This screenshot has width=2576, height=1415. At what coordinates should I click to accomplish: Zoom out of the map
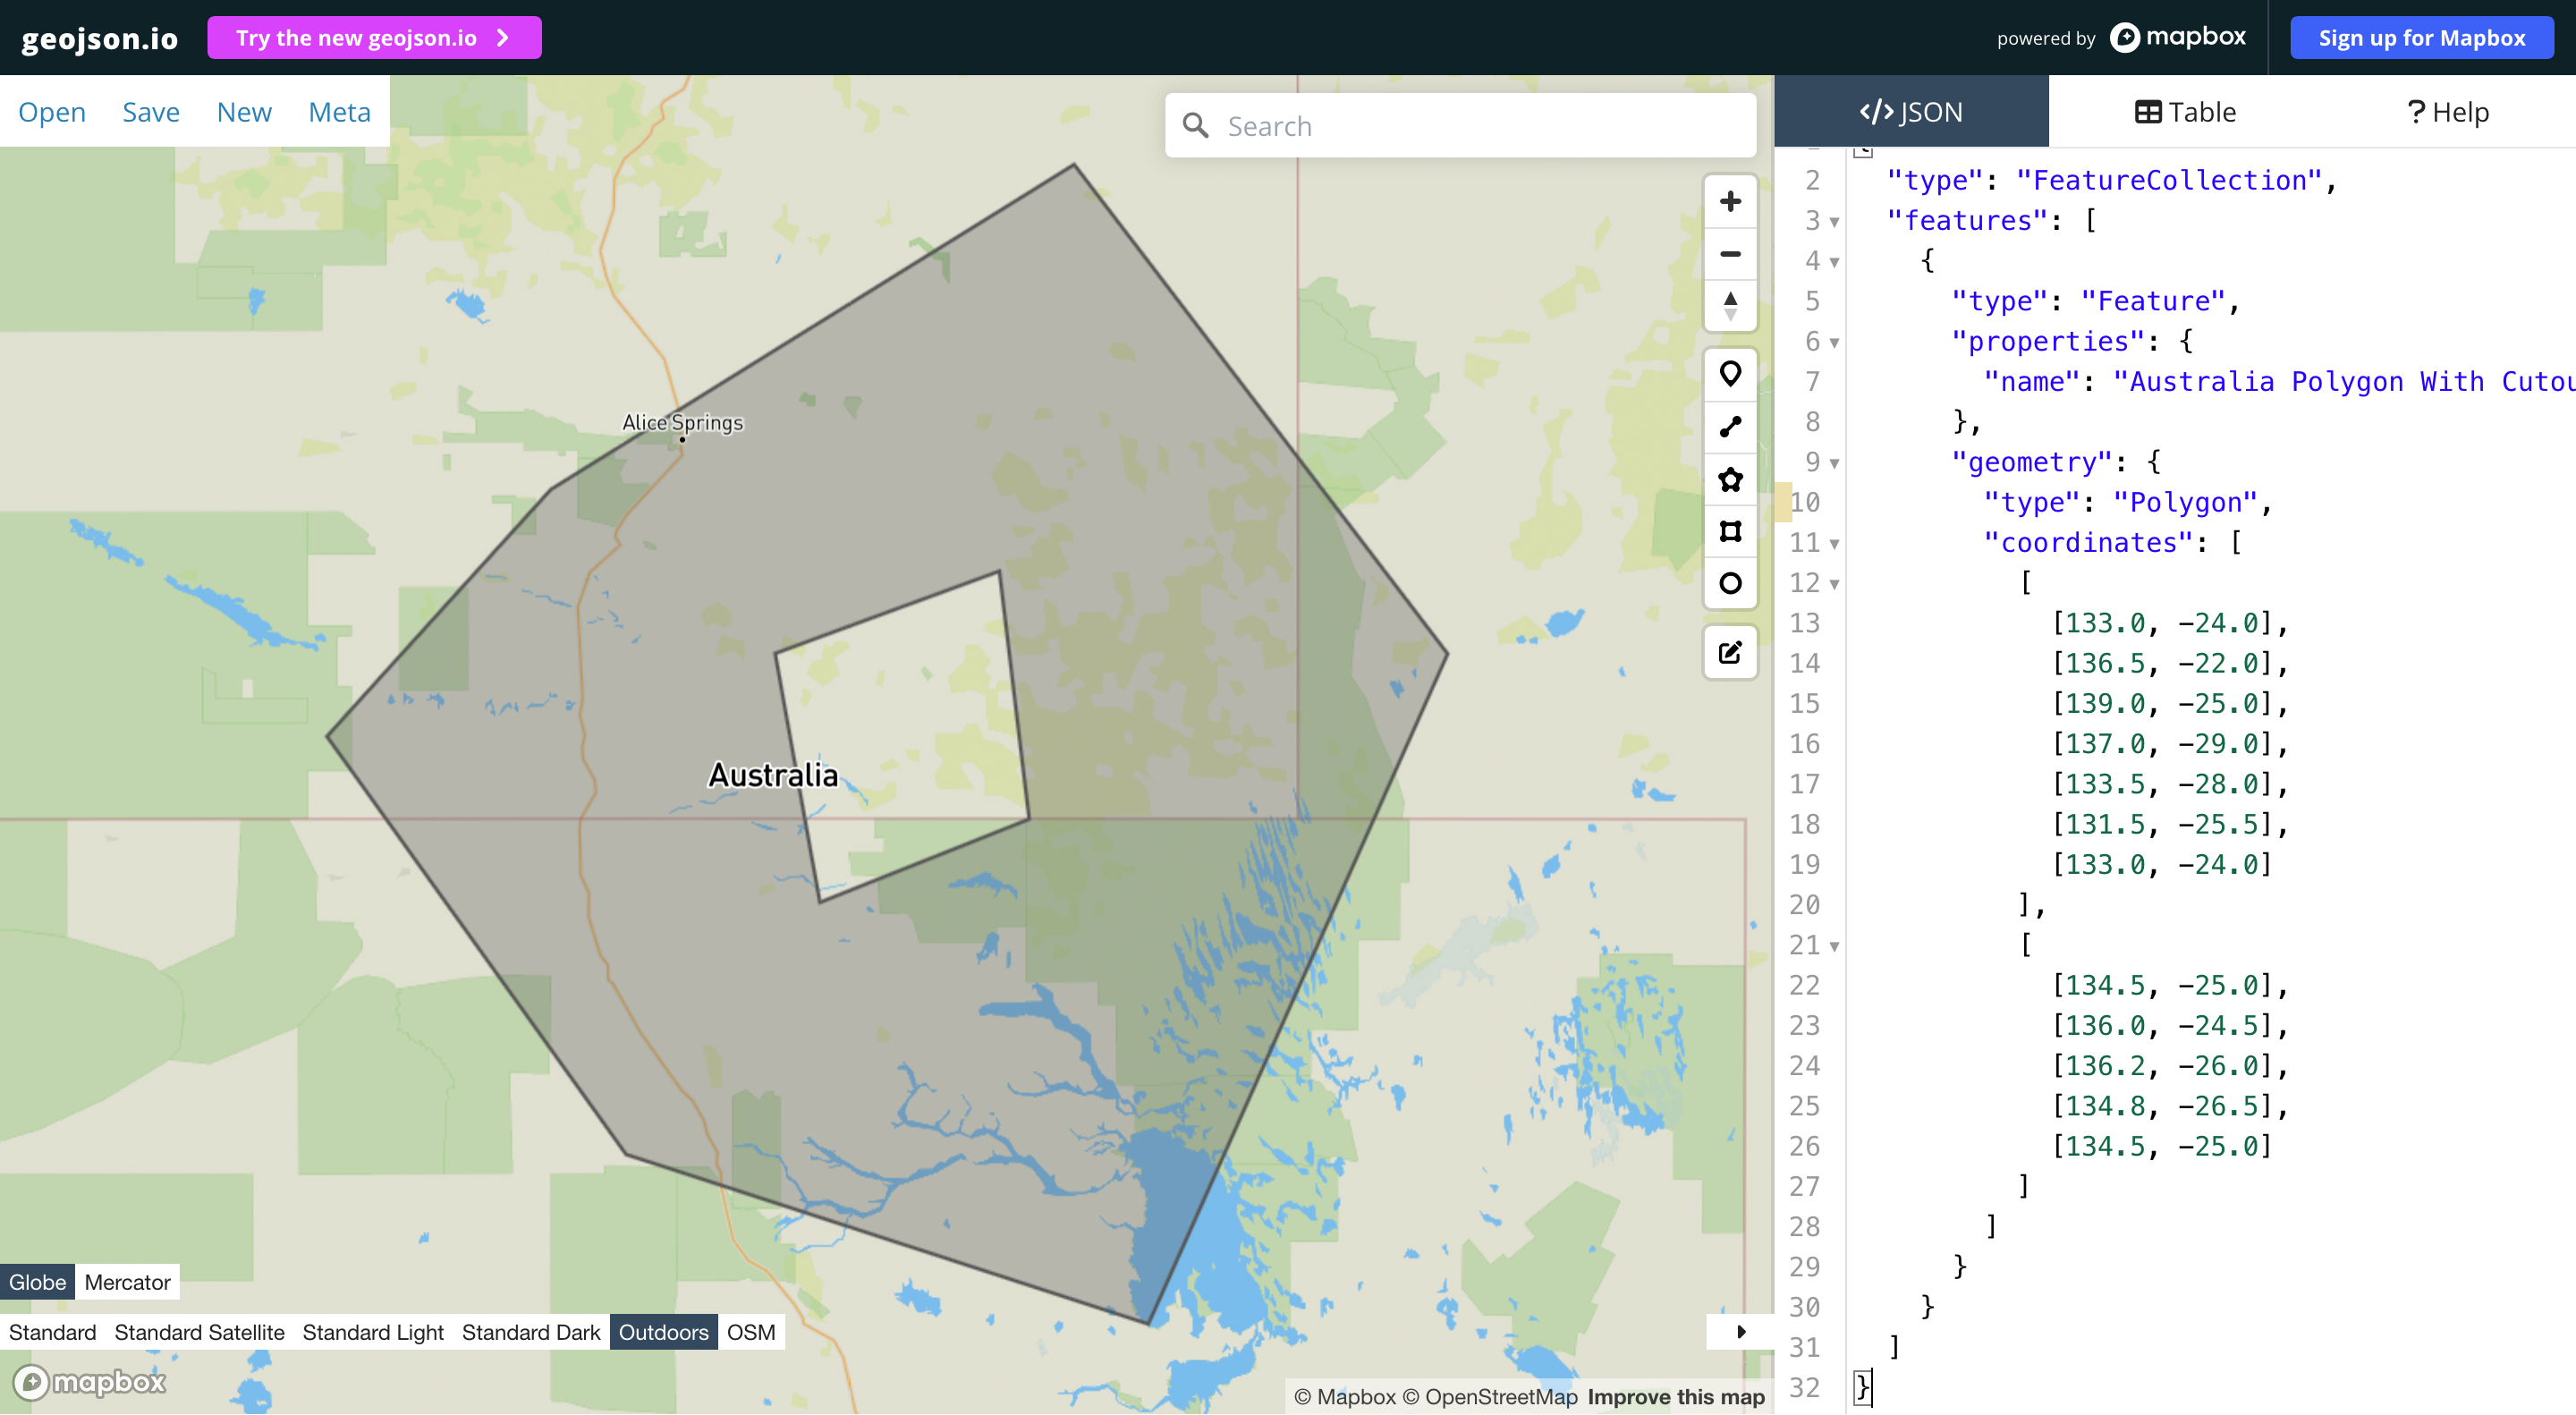point(1730,254)
